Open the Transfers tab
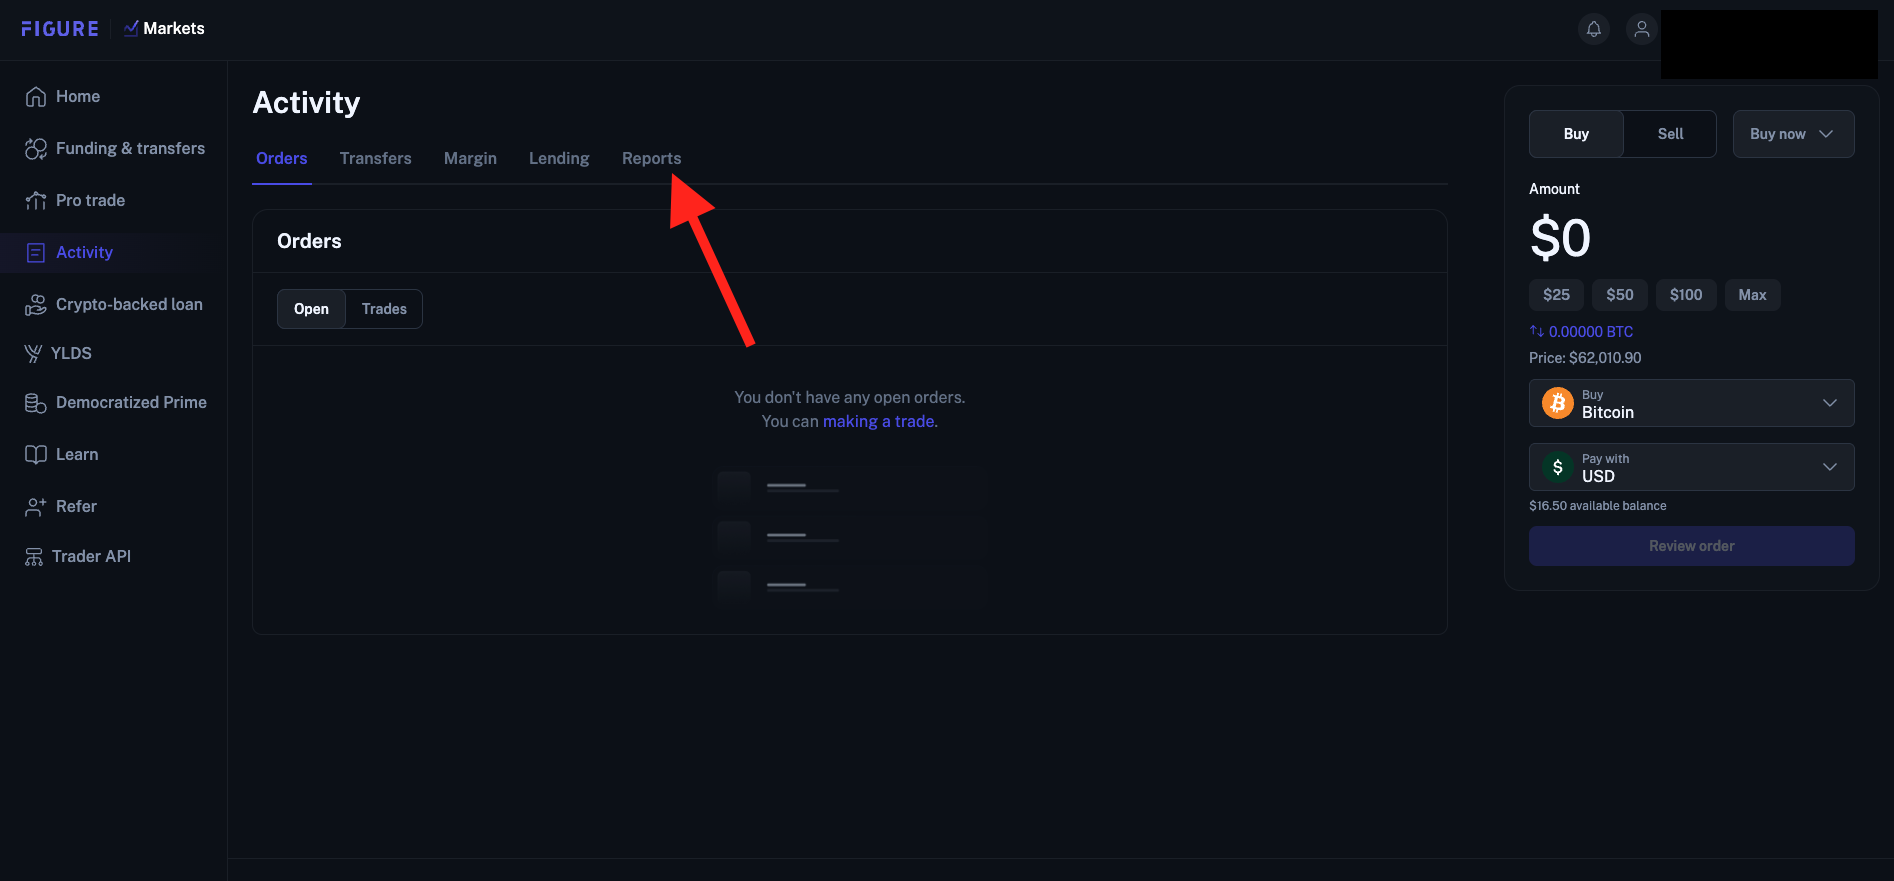This screenshot has height=881, width=1894. pos(376,159)
